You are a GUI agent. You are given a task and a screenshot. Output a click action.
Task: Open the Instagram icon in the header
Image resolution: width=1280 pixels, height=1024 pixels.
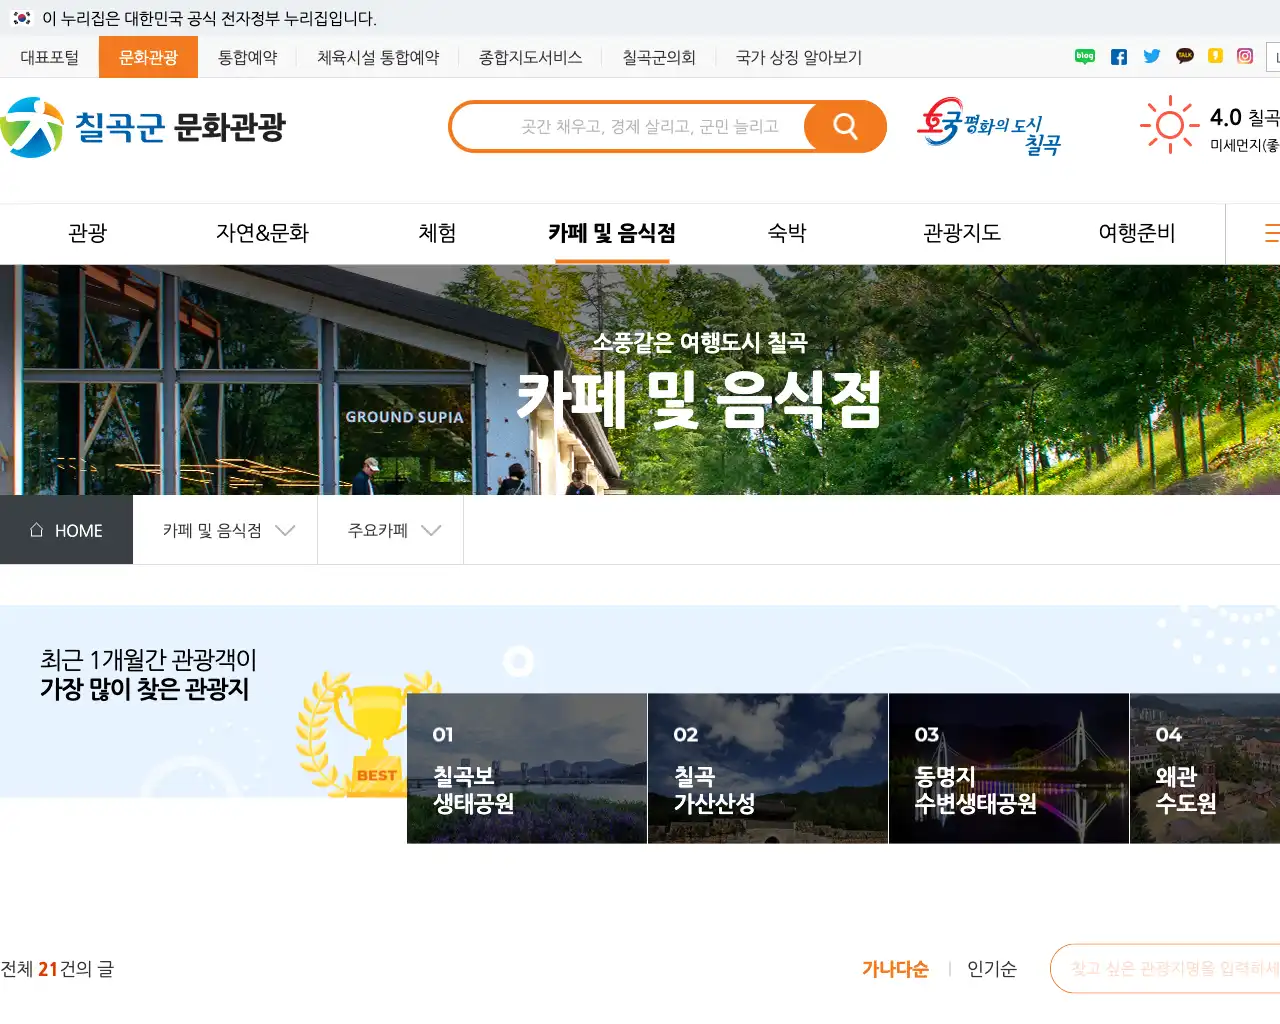1245,57
